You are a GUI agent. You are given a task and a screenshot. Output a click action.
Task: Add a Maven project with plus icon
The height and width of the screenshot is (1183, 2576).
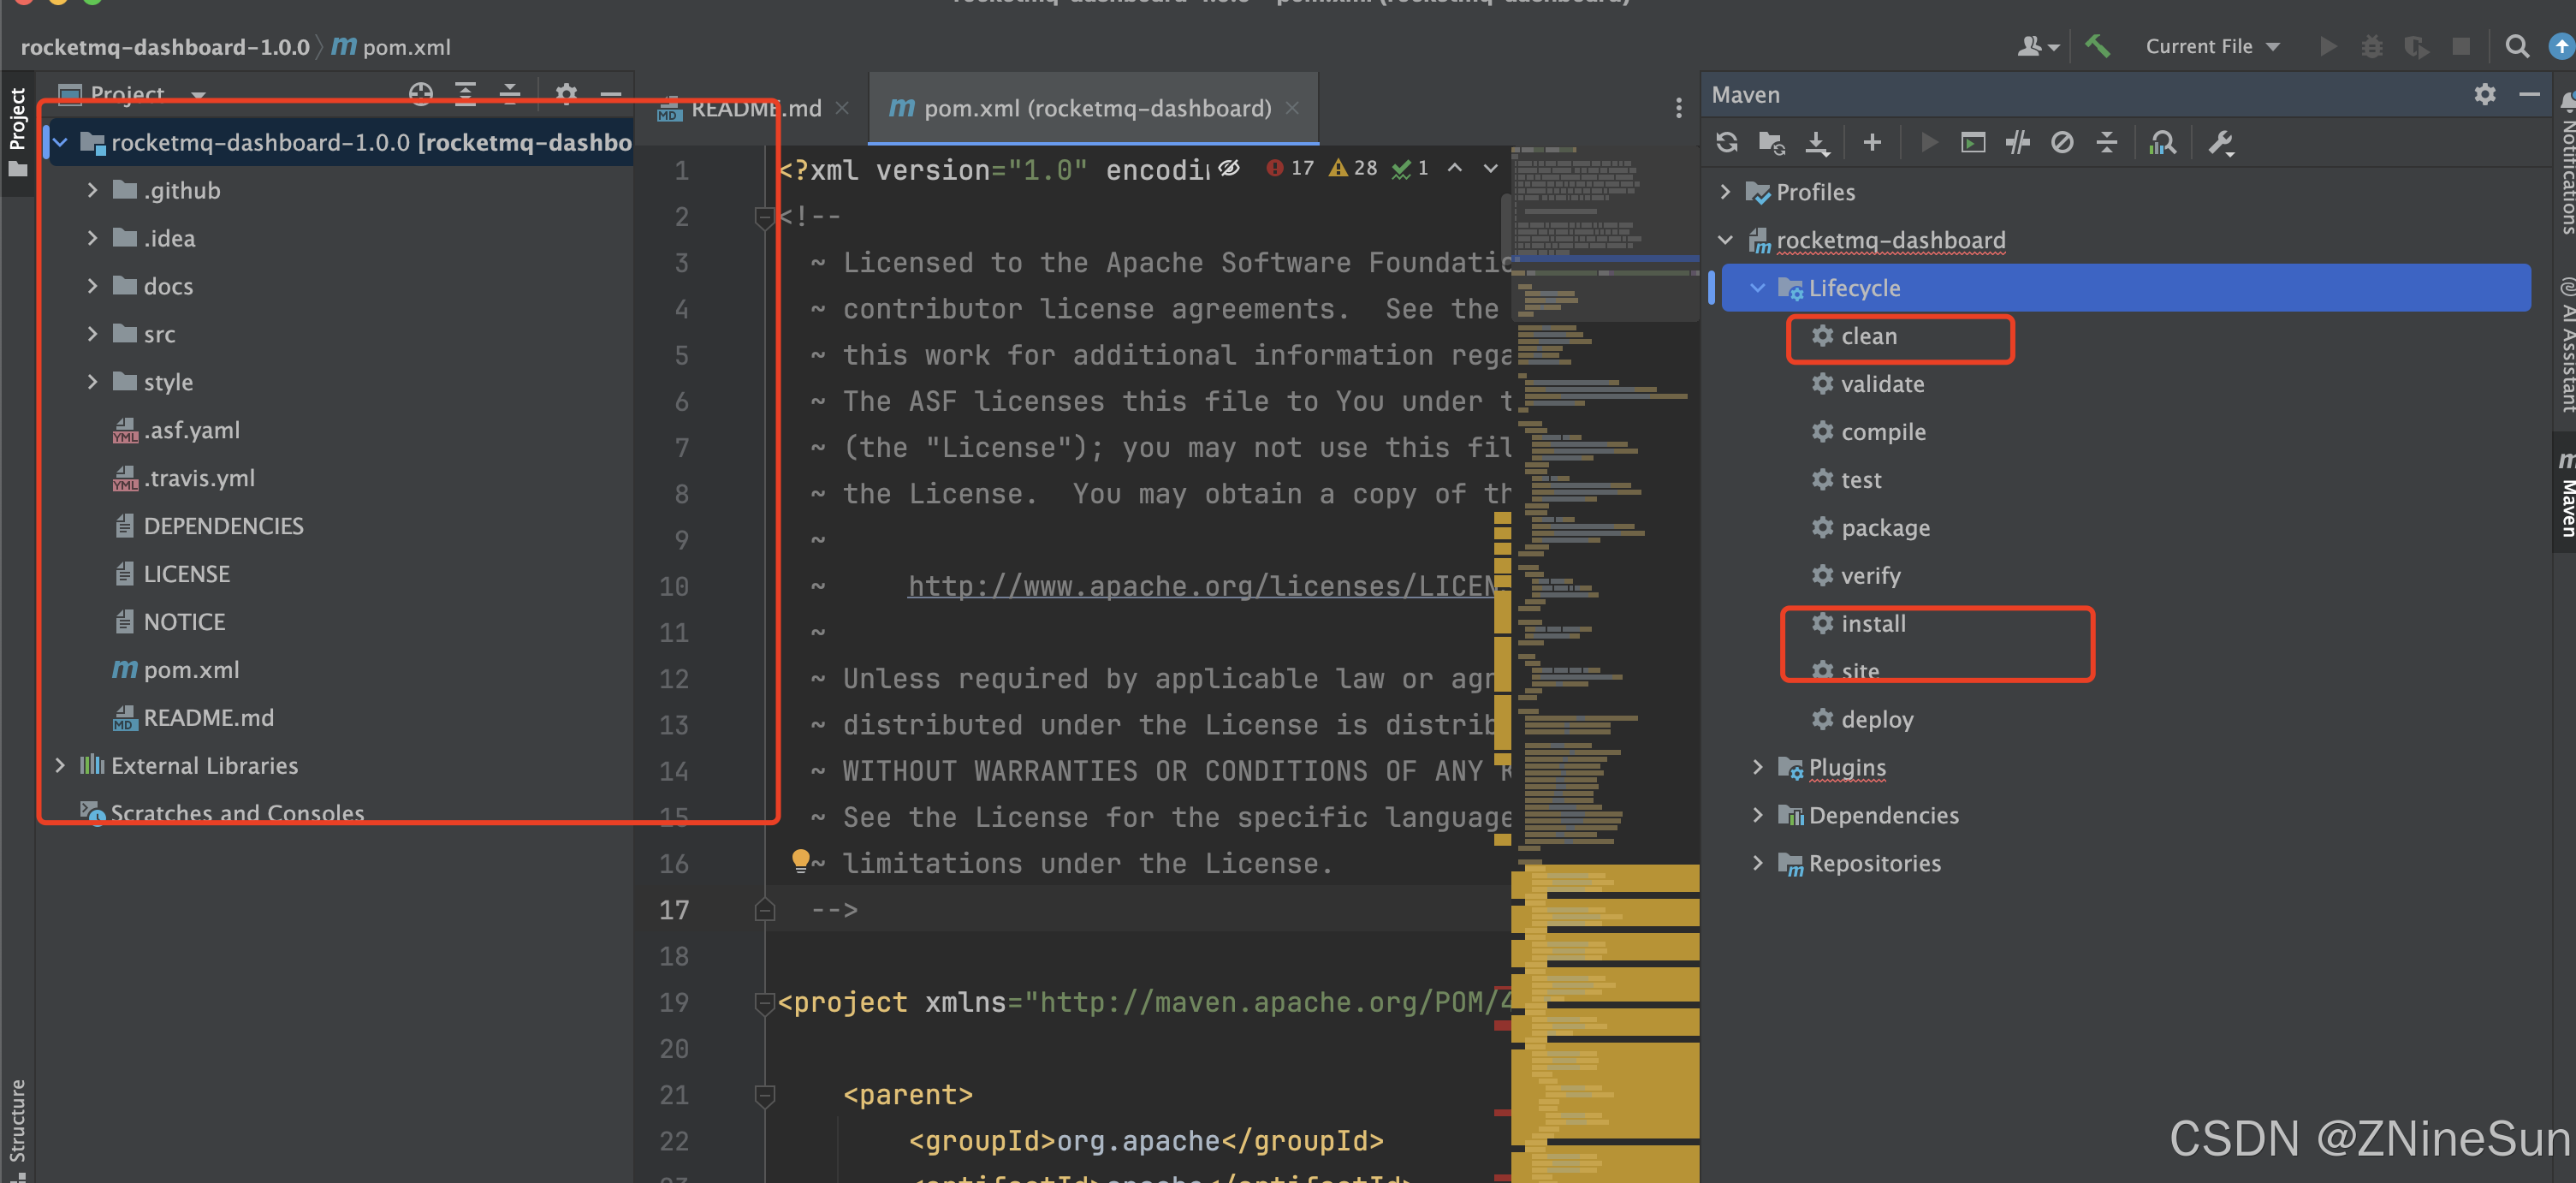click(1872, 143)
